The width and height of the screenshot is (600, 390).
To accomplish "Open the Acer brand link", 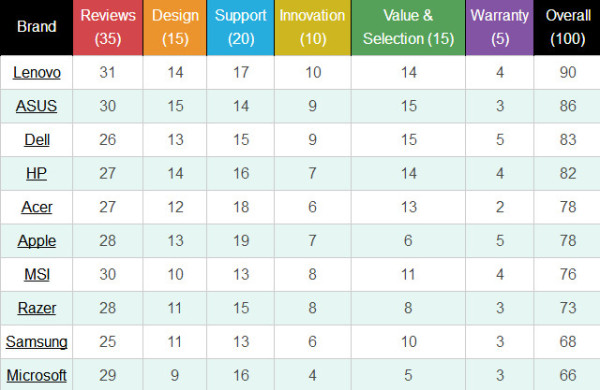I will (37, 207).
